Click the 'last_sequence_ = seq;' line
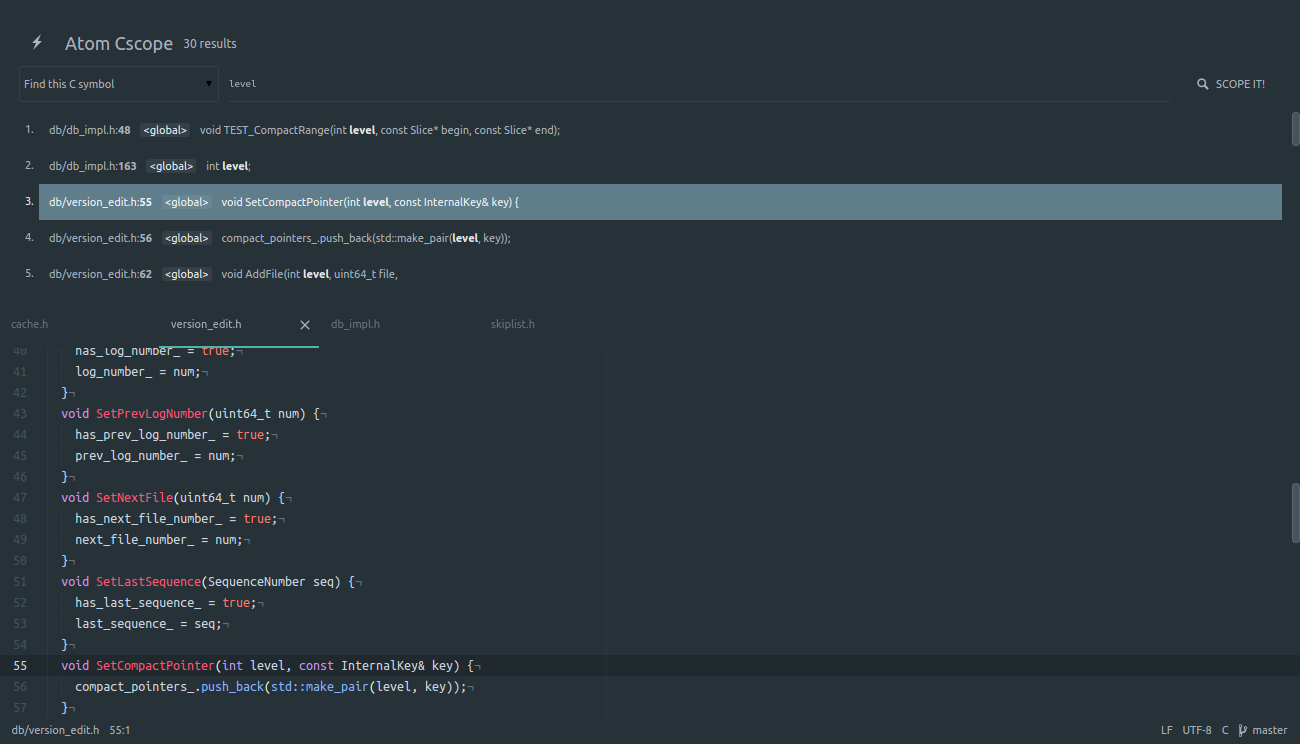The image size is (1300, 744). (x=148, y=624)
